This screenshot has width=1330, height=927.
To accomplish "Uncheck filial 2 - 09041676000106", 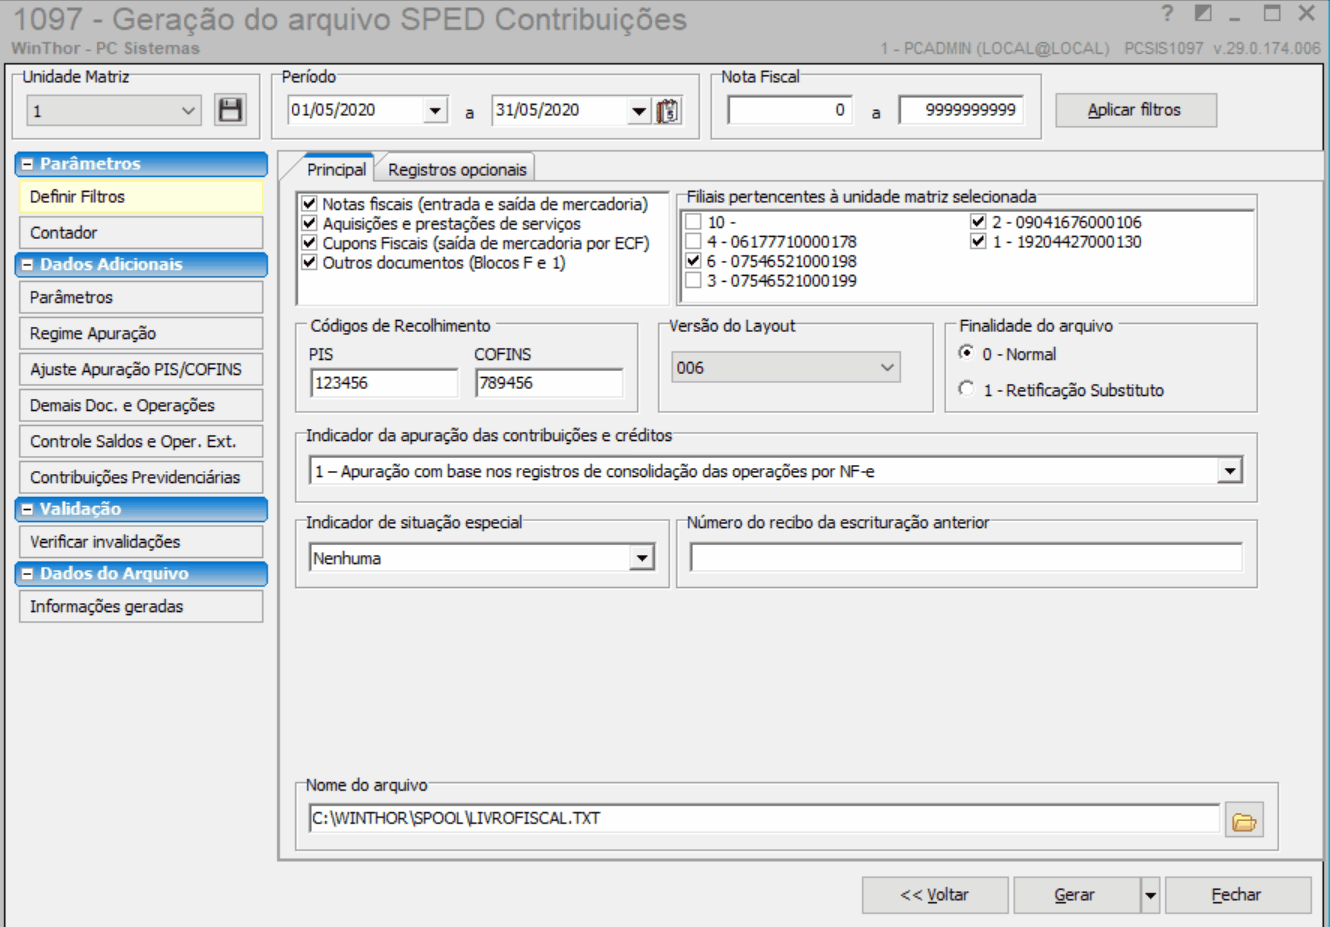I will point(978,222).
